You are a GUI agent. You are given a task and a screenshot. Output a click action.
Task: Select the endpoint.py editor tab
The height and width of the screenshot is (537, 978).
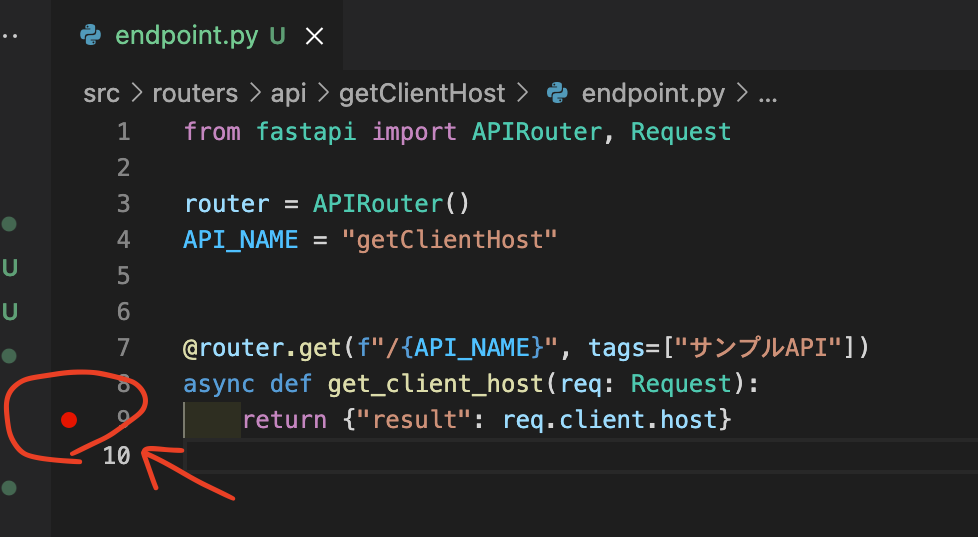[197, 36]
